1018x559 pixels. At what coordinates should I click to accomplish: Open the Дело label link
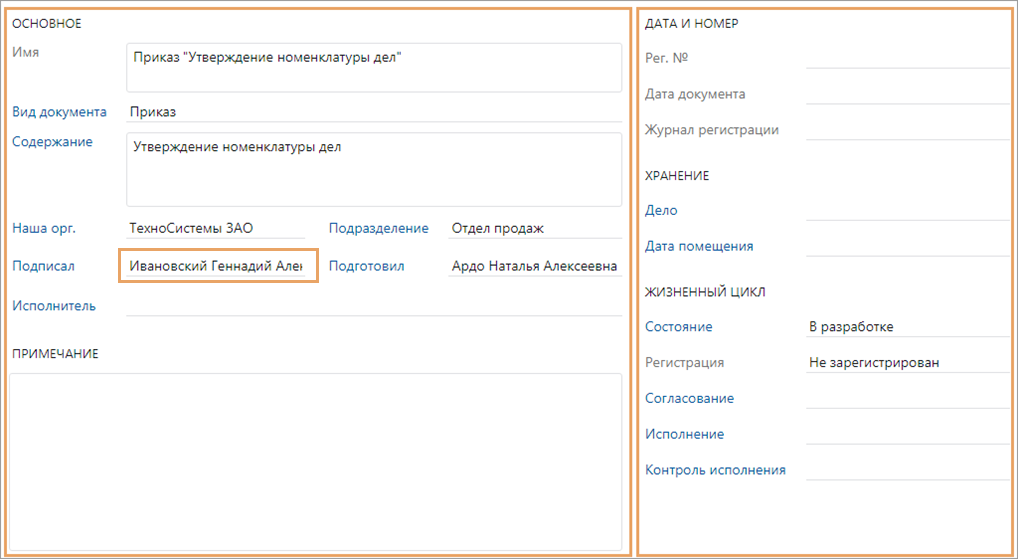pos(661,210)
